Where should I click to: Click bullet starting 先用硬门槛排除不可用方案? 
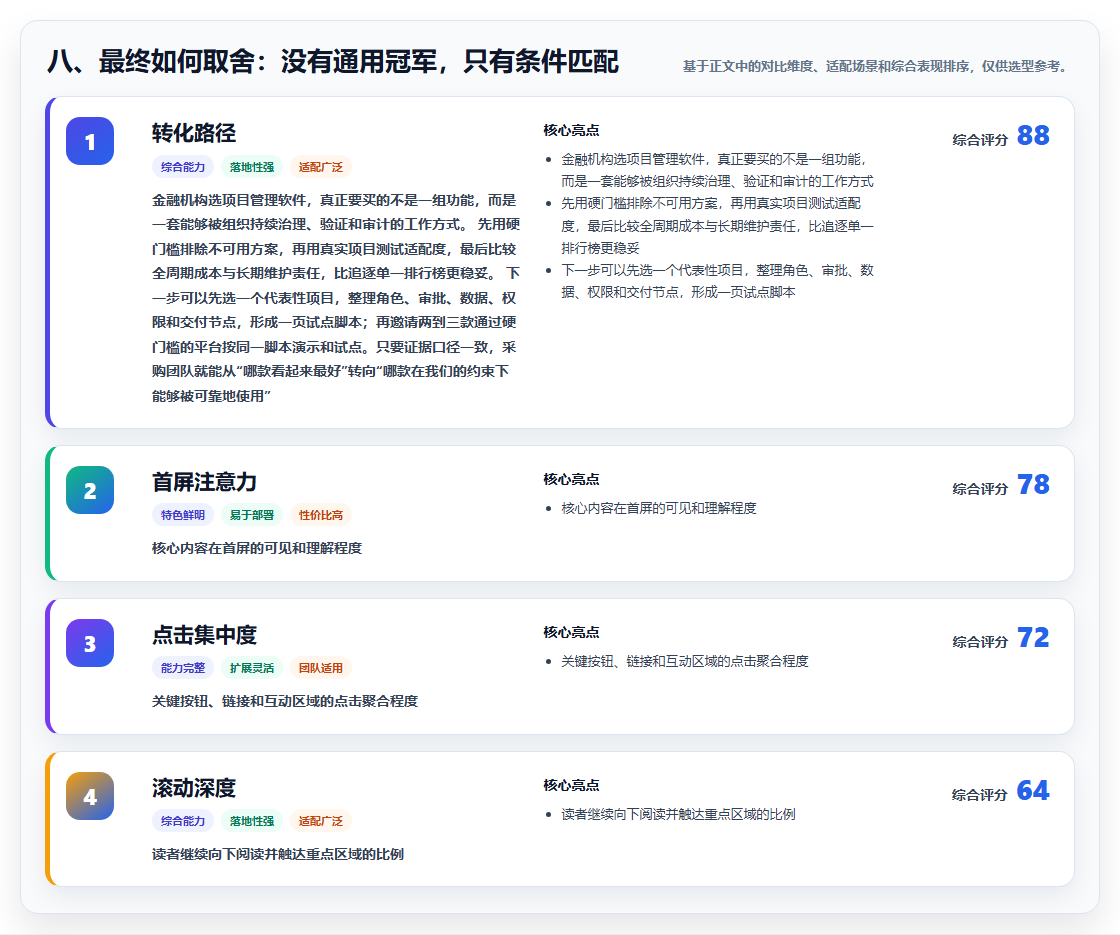click(717, 226)
